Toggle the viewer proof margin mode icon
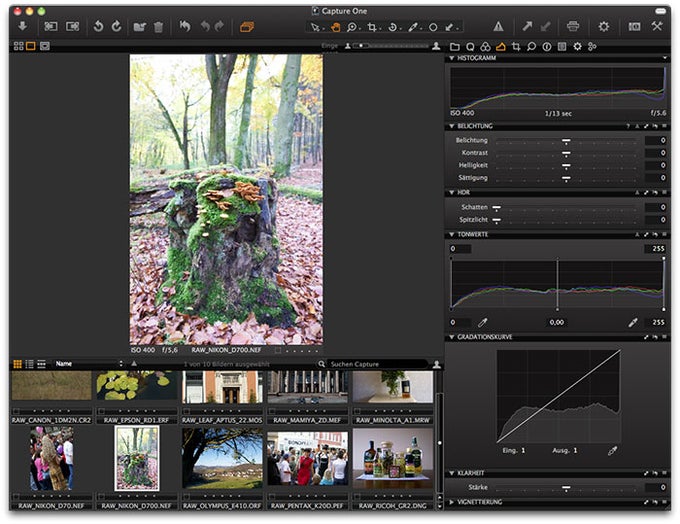Image resolution: width=680 pixels, height=524 pixels. point(45,46)
